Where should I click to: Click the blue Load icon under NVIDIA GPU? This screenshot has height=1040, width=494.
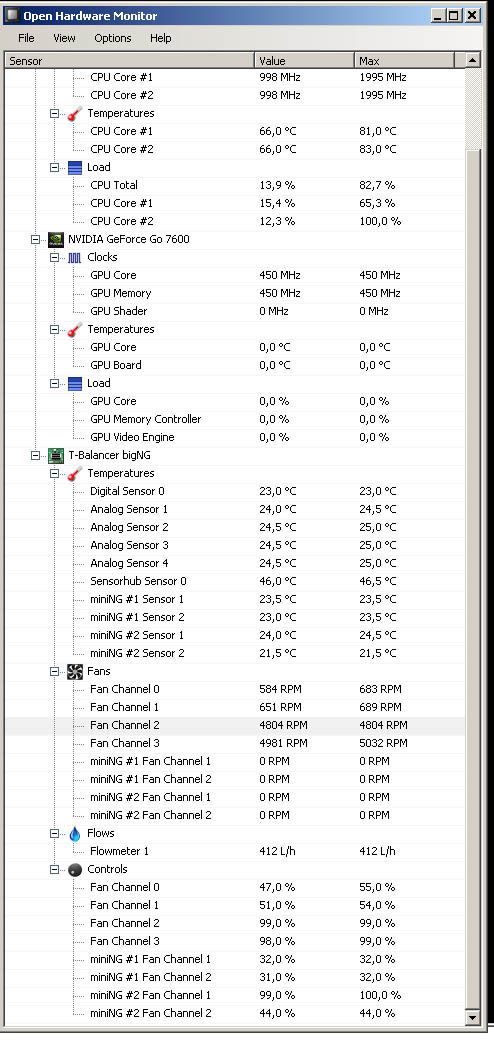coord(75,383)
